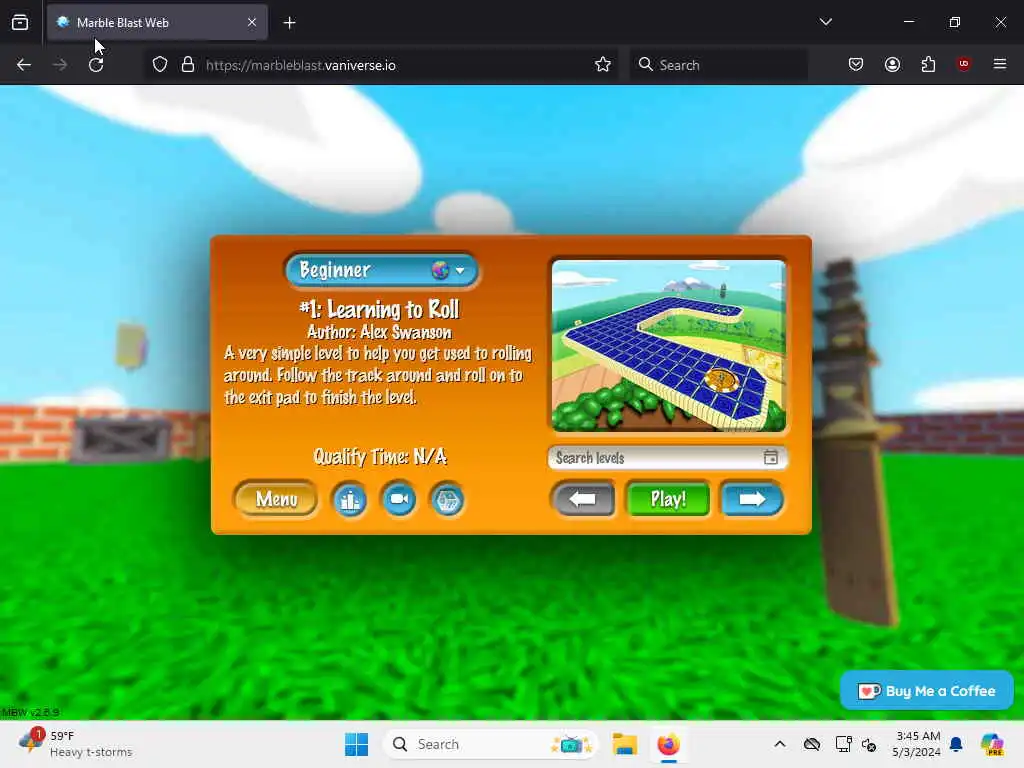The image size is (1024, 768).
Task: Click the green Play! button
Action: [668, 500]
